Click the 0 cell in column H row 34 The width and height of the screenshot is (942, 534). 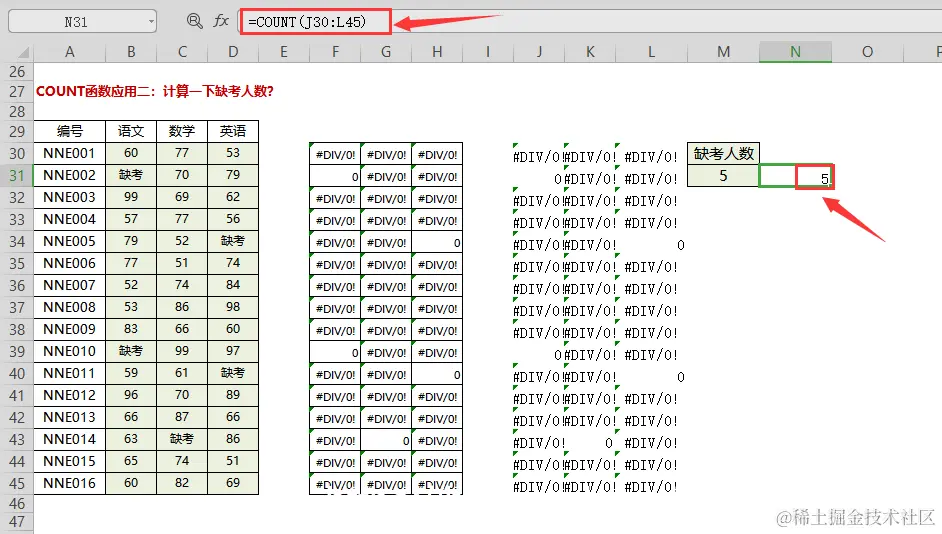(x=437, y=243)
